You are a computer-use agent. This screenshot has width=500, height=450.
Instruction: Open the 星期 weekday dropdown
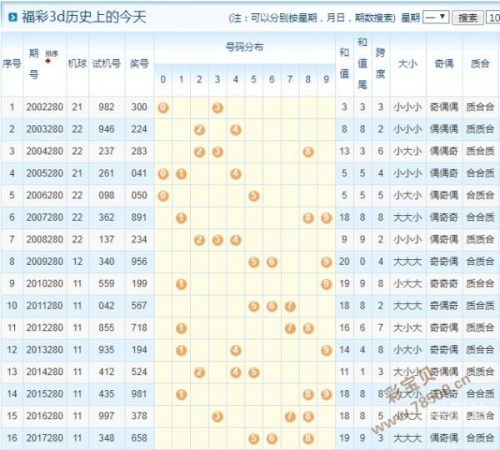(436, 17)
